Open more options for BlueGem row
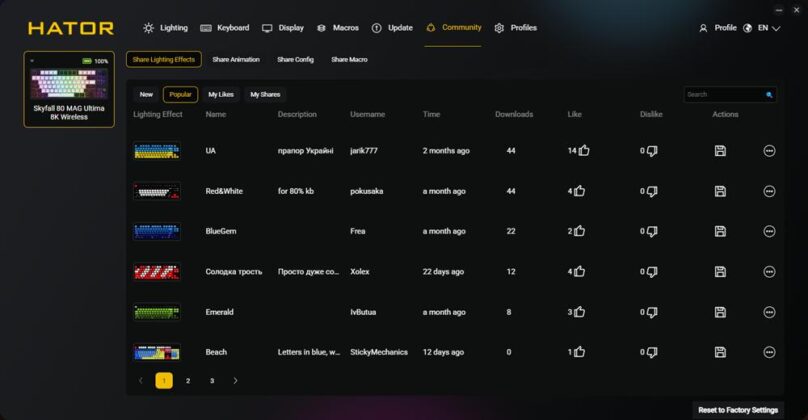This screenshot has height=420, width=808. click(x=769, y=231)
